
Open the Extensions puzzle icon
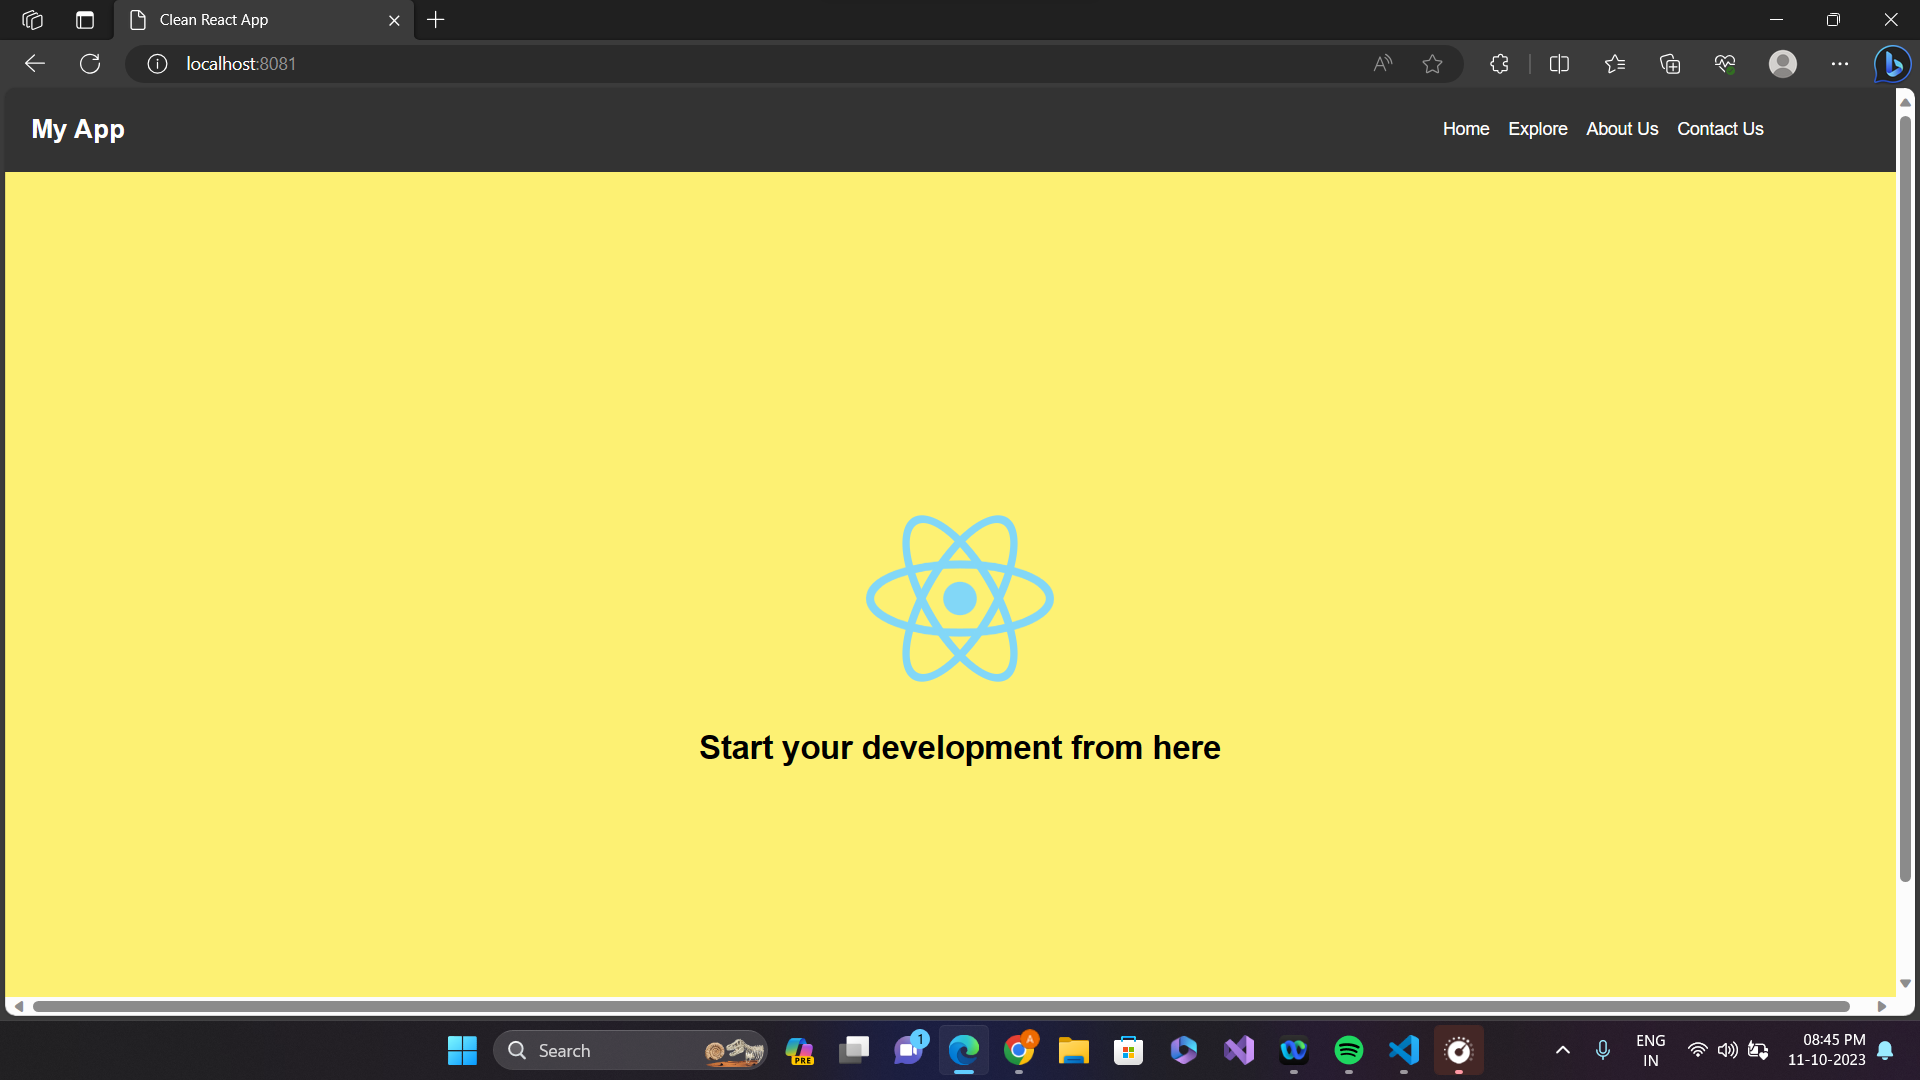tap(1498, 63)
